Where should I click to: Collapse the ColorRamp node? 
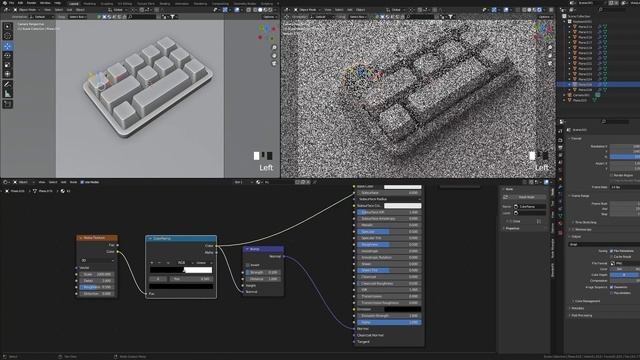click(150, 238)
